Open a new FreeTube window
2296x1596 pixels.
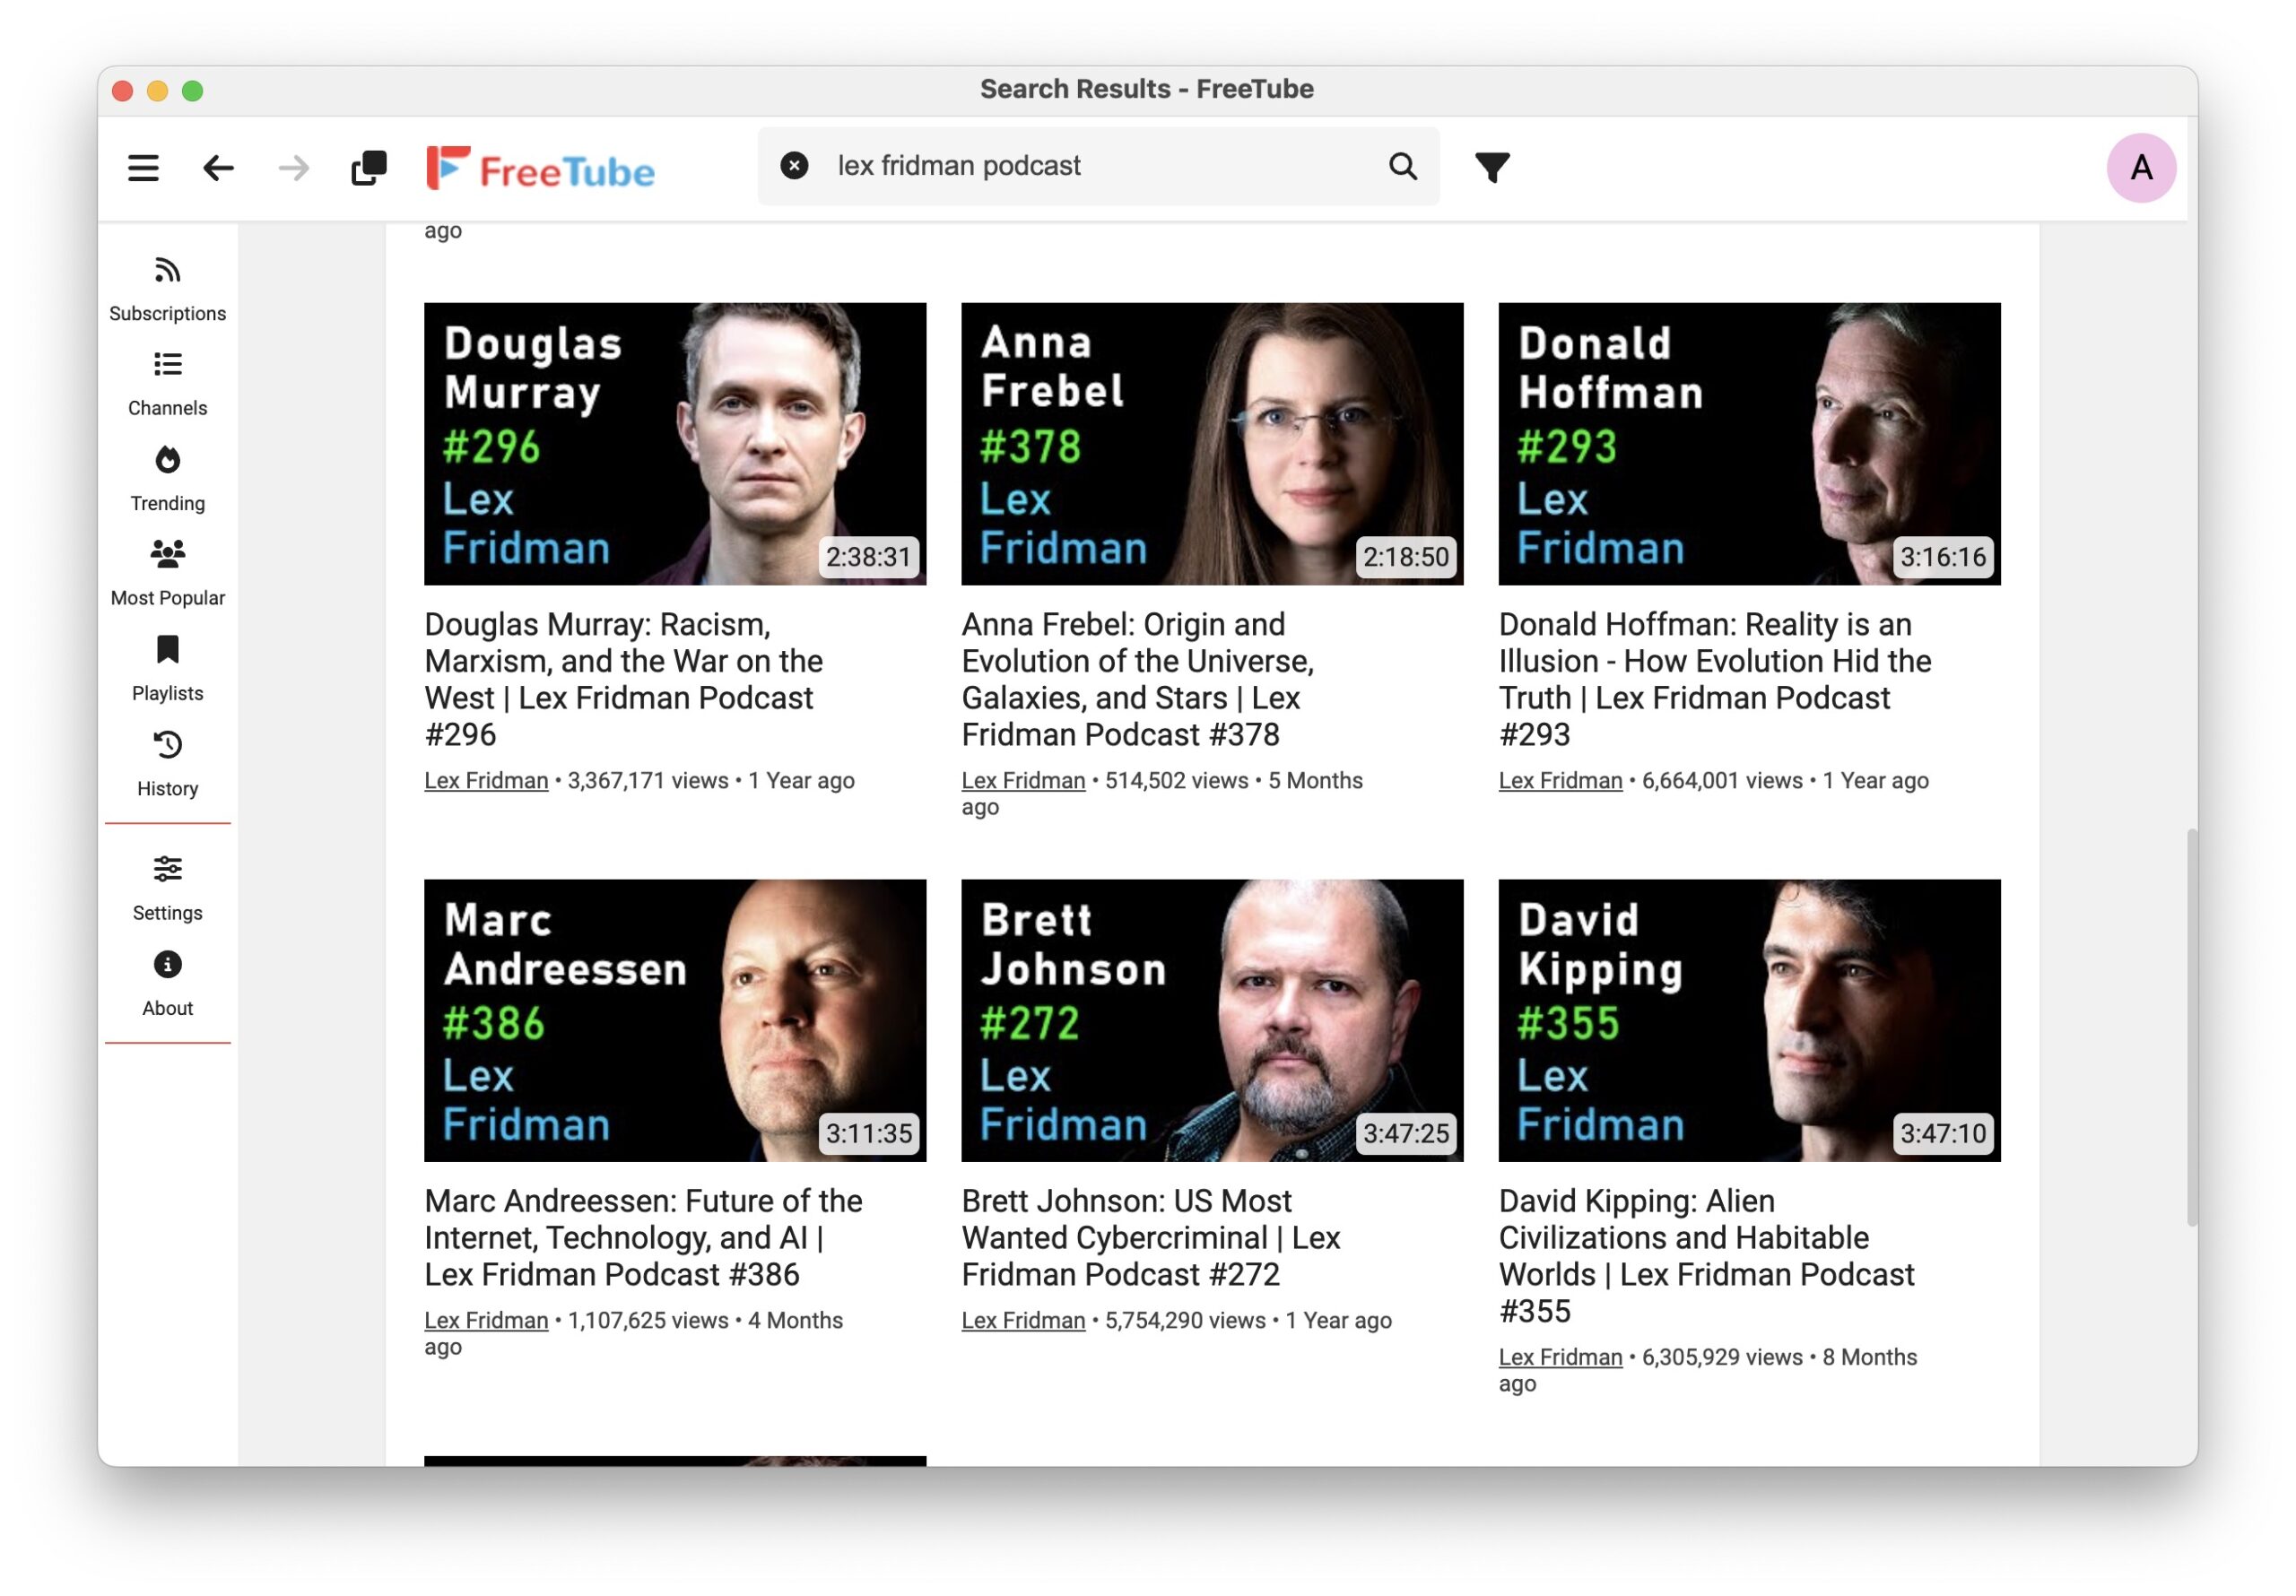click(x=367, y=167)
